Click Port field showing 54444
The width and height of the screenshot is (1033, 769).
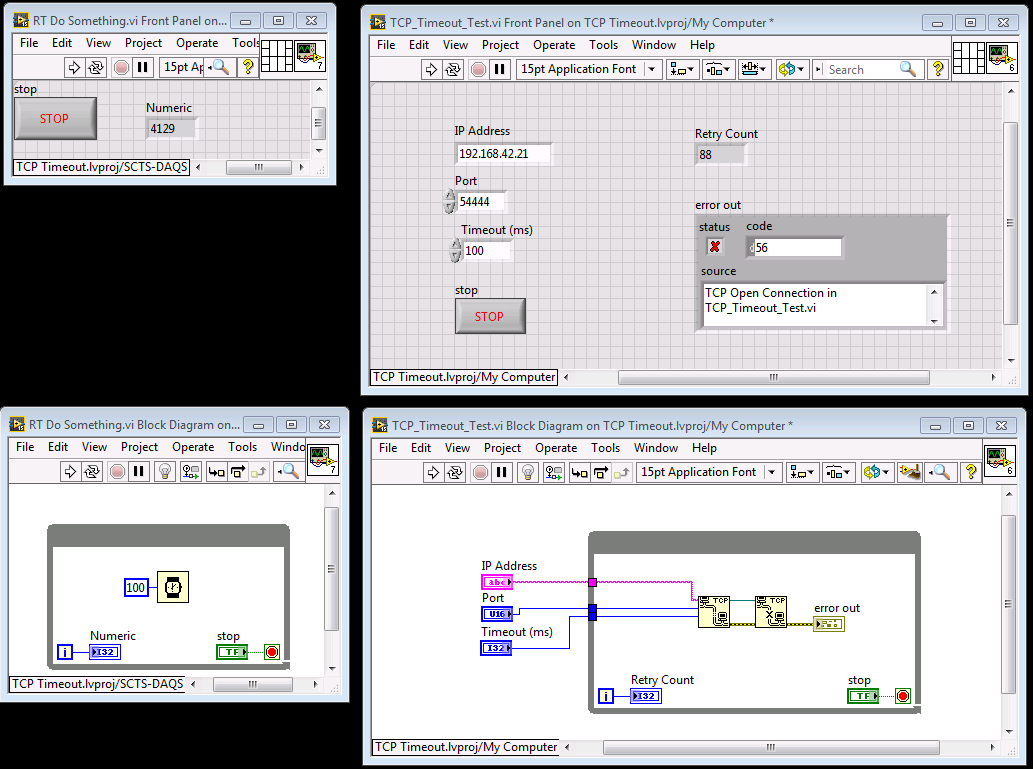pyautogui.click(x=482, y=202)
